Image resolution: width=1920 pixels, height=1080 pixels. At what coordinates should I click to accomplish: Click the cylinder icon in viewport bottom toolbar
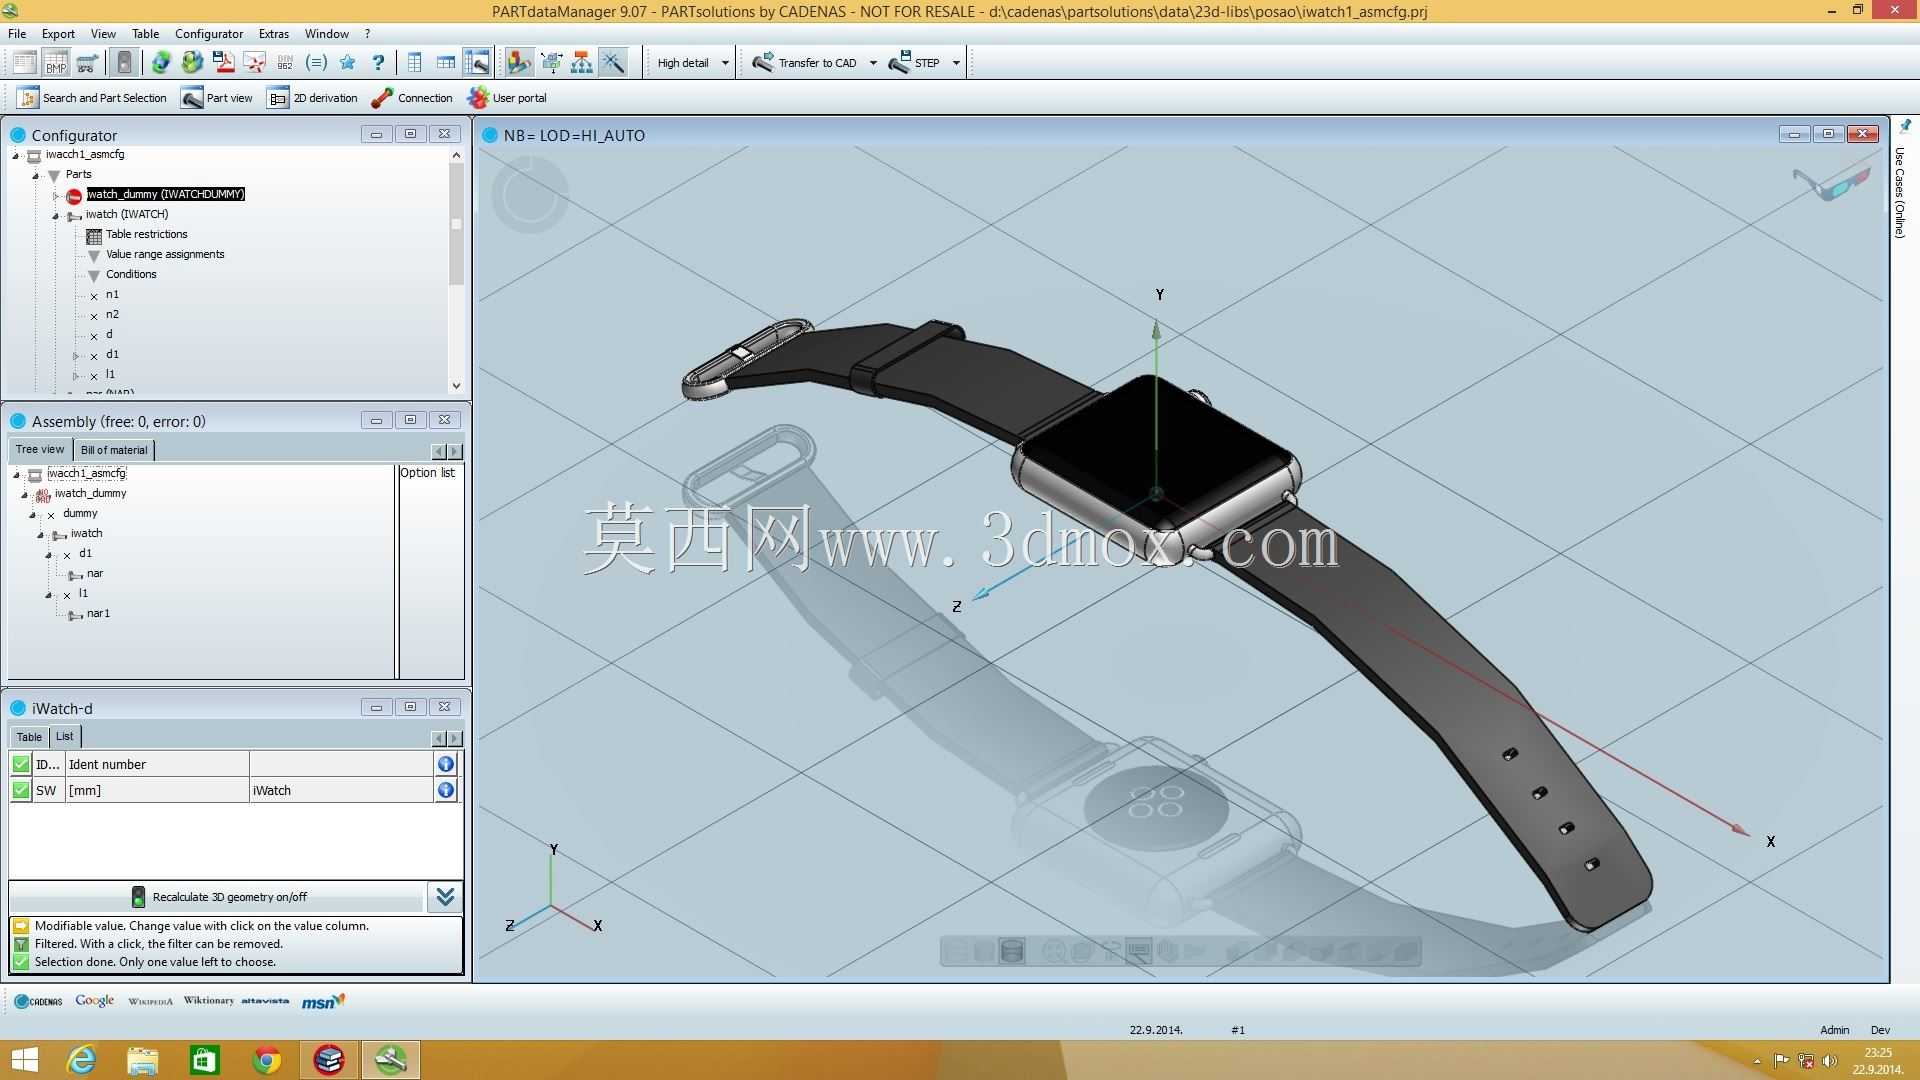(x=1012, y=951)
